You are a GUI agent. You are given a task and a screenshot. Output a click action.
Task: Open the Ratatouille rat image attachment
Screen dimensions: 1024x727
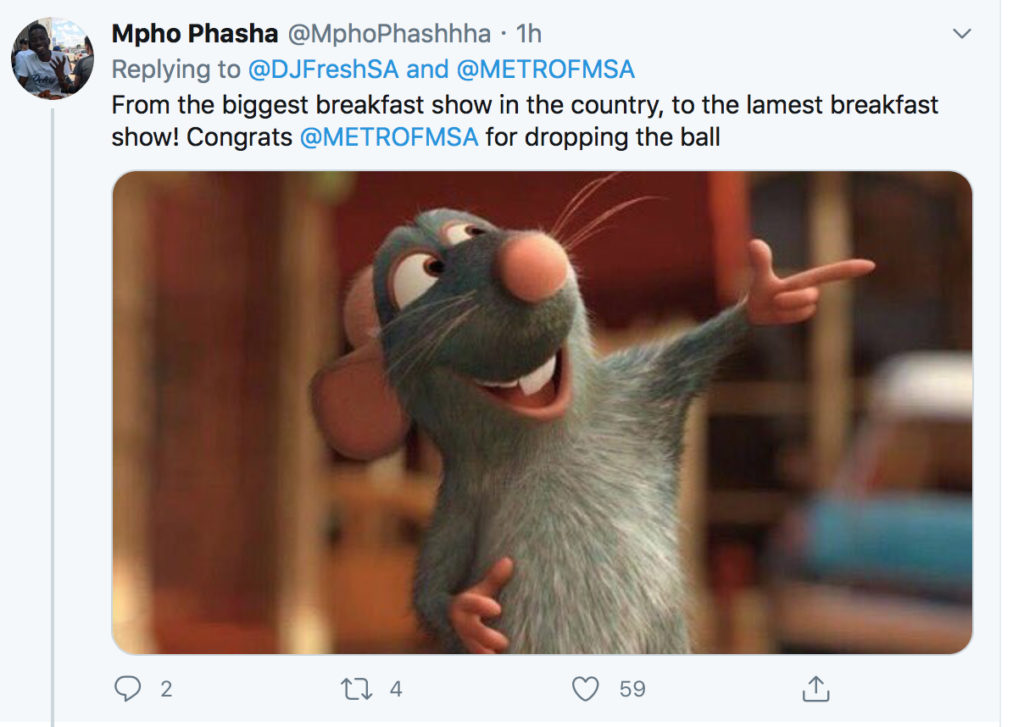coord(542,412)
